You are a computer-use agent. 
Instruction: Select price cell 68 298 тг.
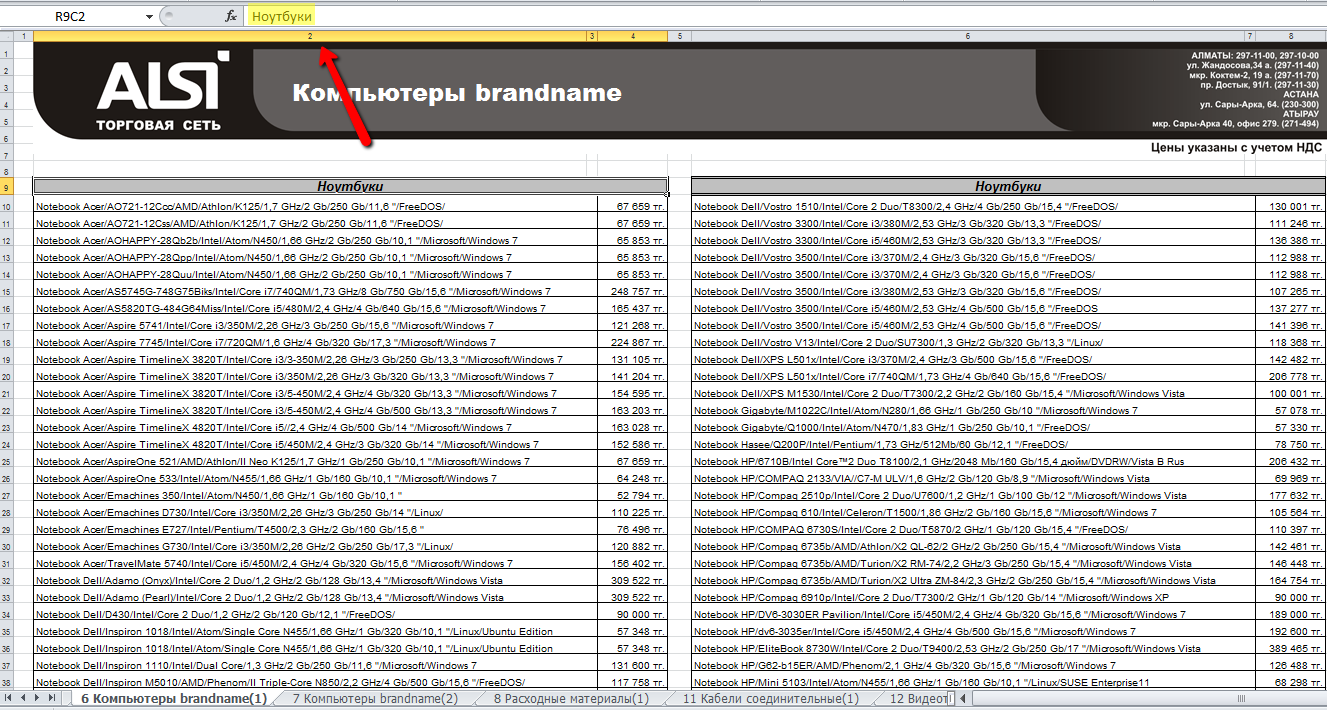(x=1290, y=682)
